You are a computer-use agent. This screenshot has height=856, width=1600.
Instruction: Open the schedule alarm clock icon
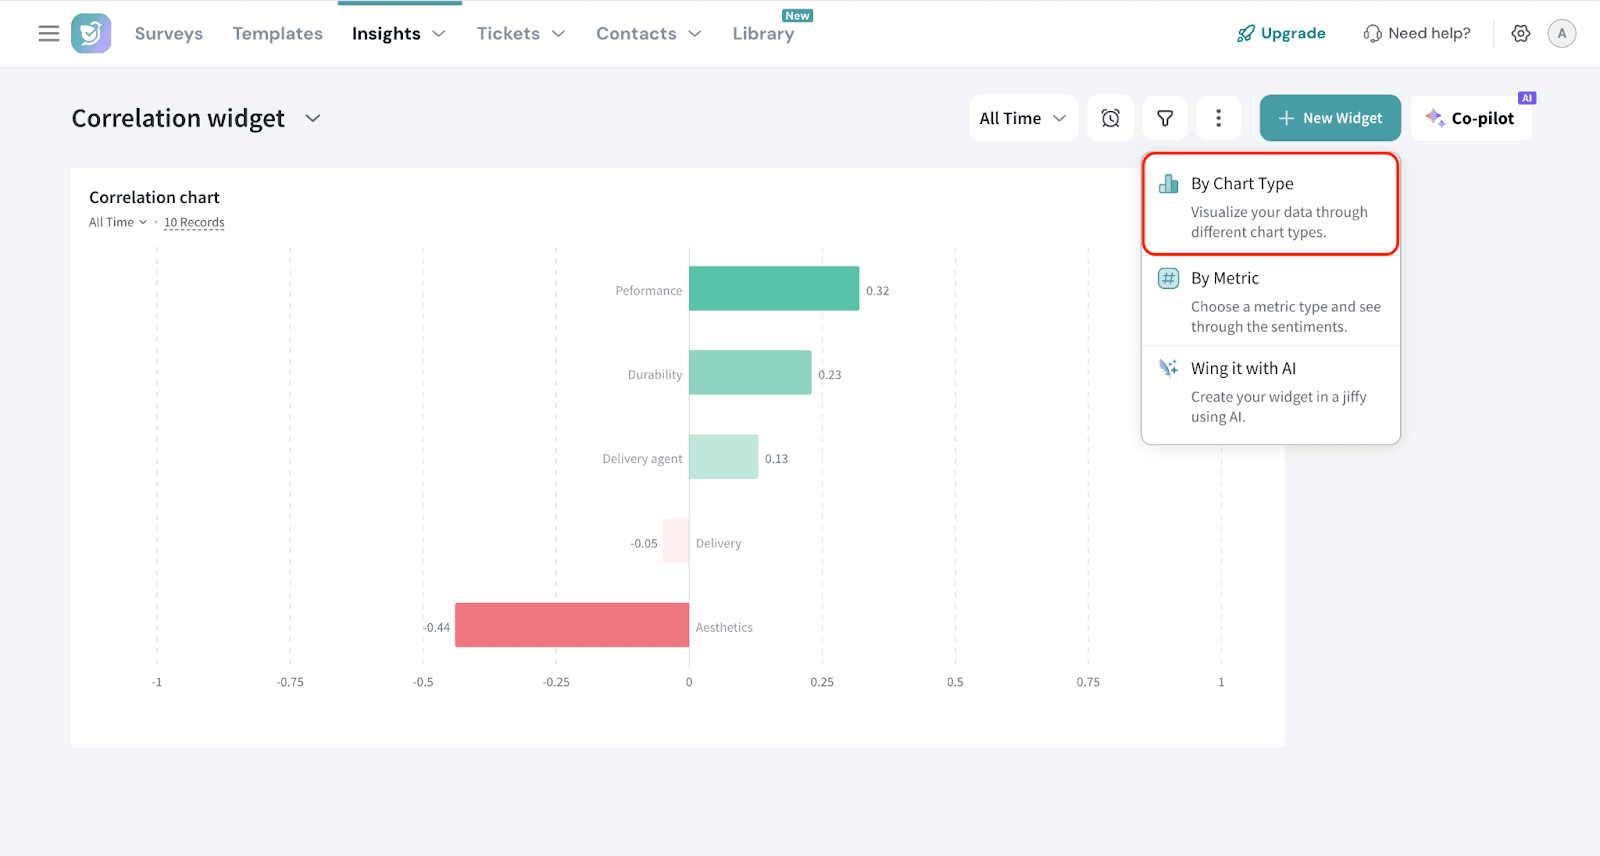point(1110,118)
